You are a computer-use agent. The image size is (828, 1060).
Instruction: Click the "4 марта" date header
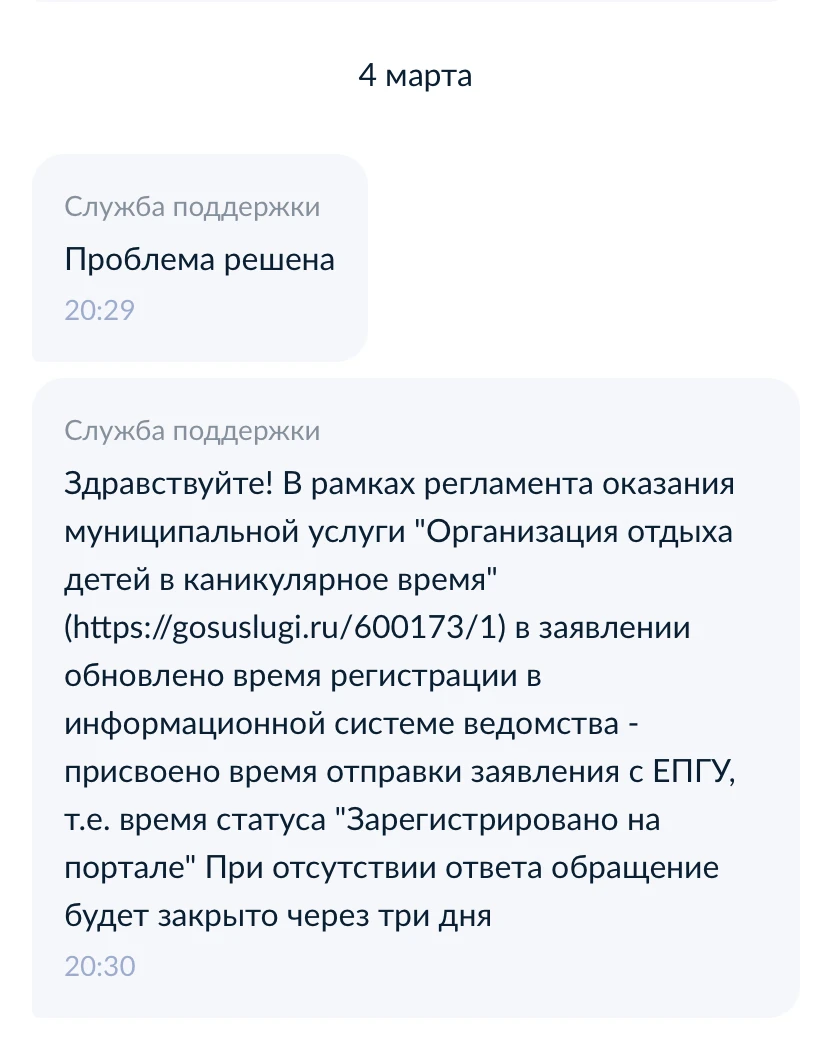[415, 76]
